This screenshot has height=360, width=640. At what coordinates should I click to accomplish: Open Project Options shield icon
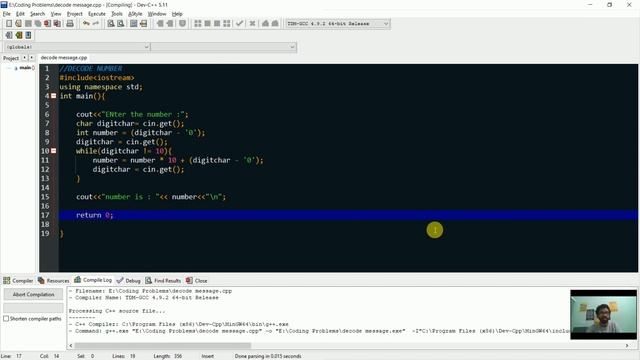click(x=182, y=24)
